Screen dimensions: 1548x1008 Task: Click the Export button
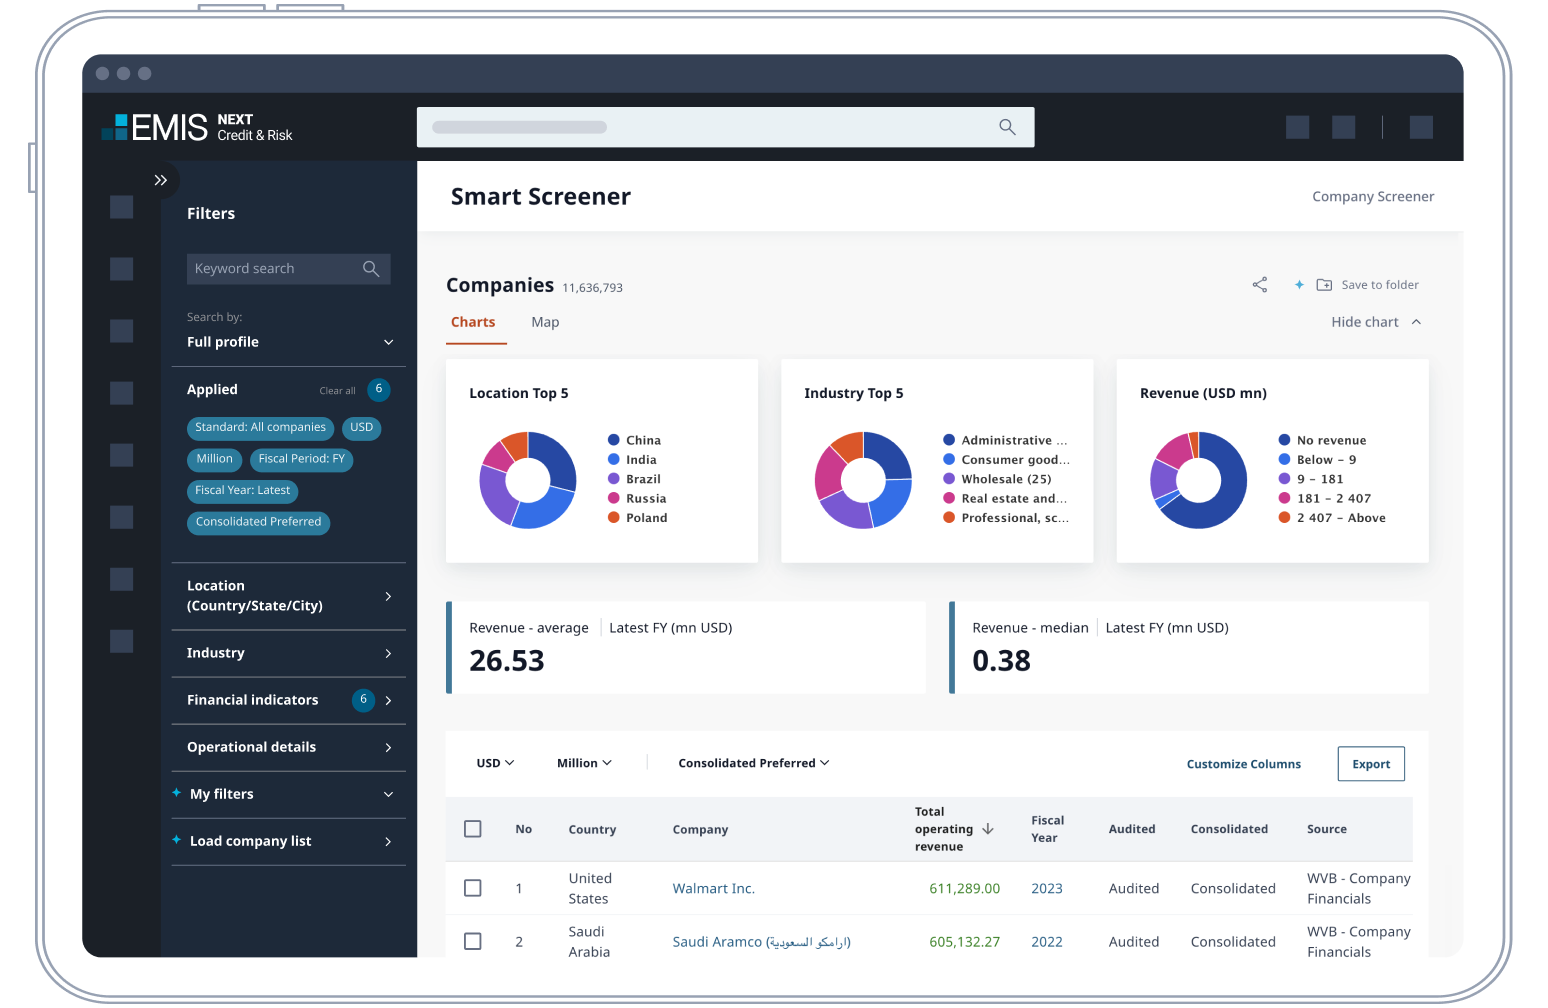1370,764
